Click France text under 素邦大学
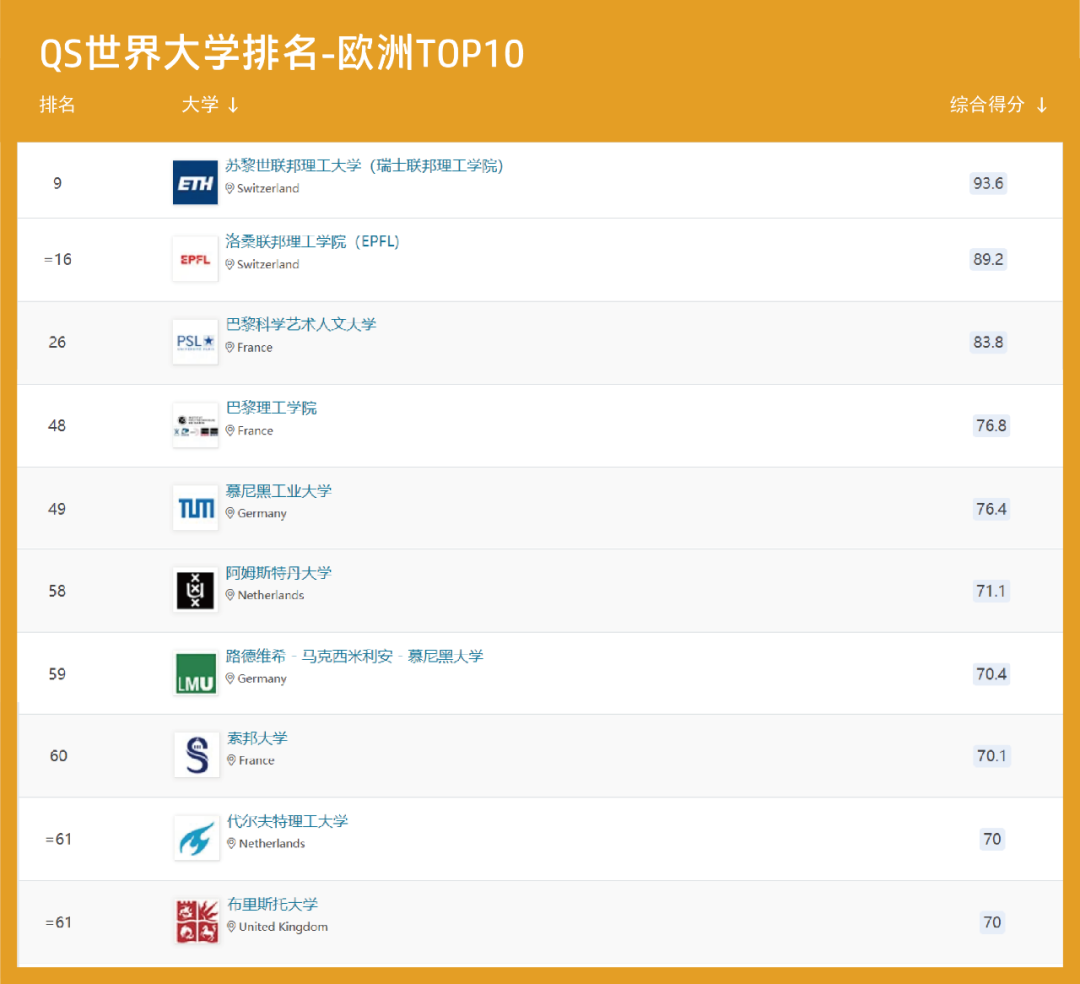1080x984 pixels. [x=256, y=760]
